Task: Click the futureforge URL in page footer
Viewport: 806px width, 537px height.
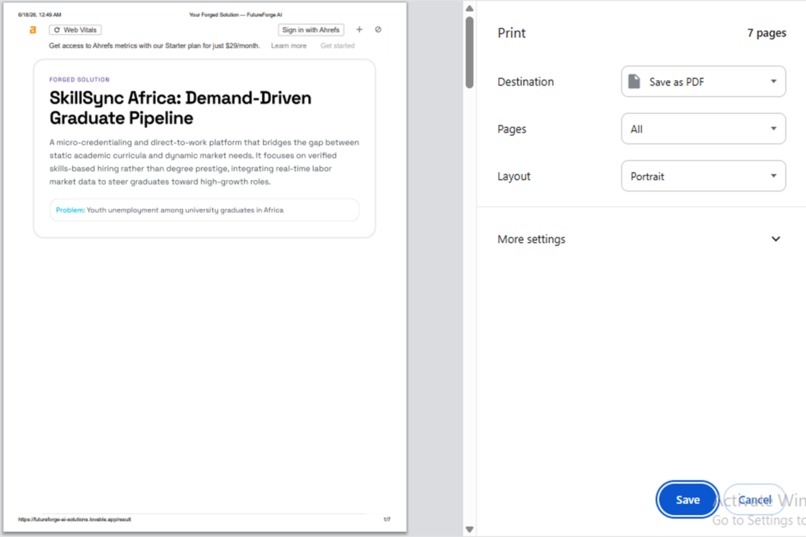Action: pos(75,520)
